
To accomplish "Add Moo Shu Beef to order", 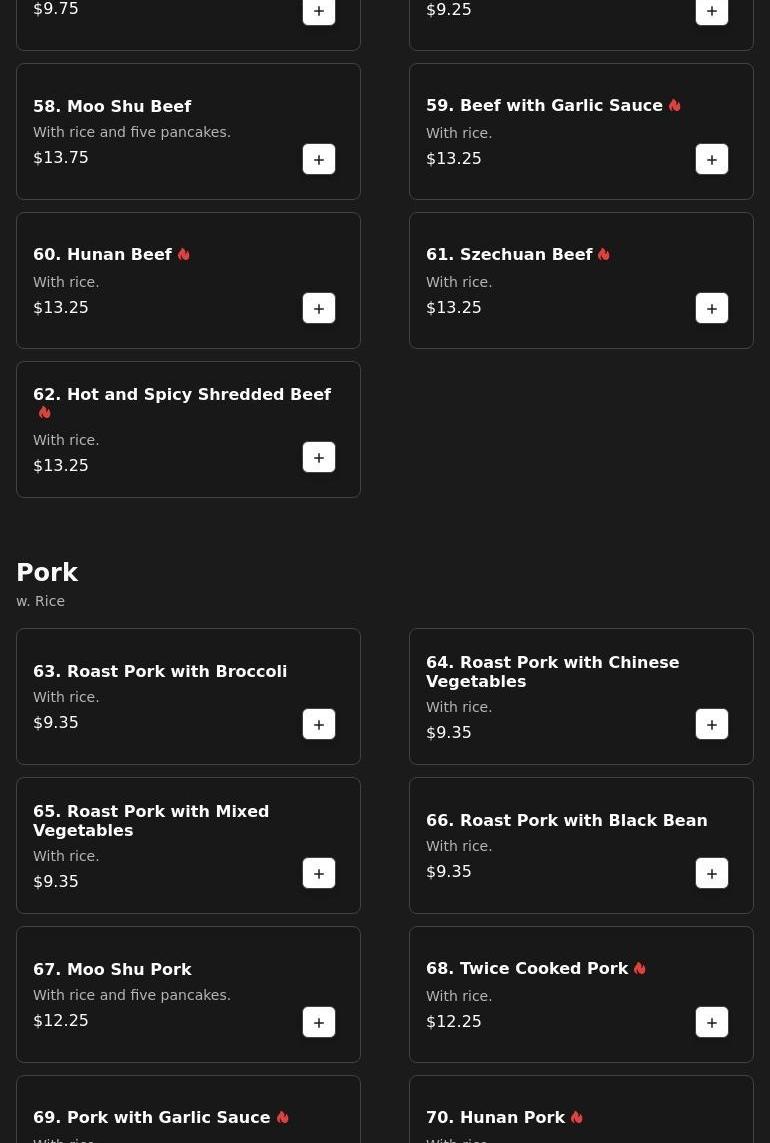I will tap(319, 160).
